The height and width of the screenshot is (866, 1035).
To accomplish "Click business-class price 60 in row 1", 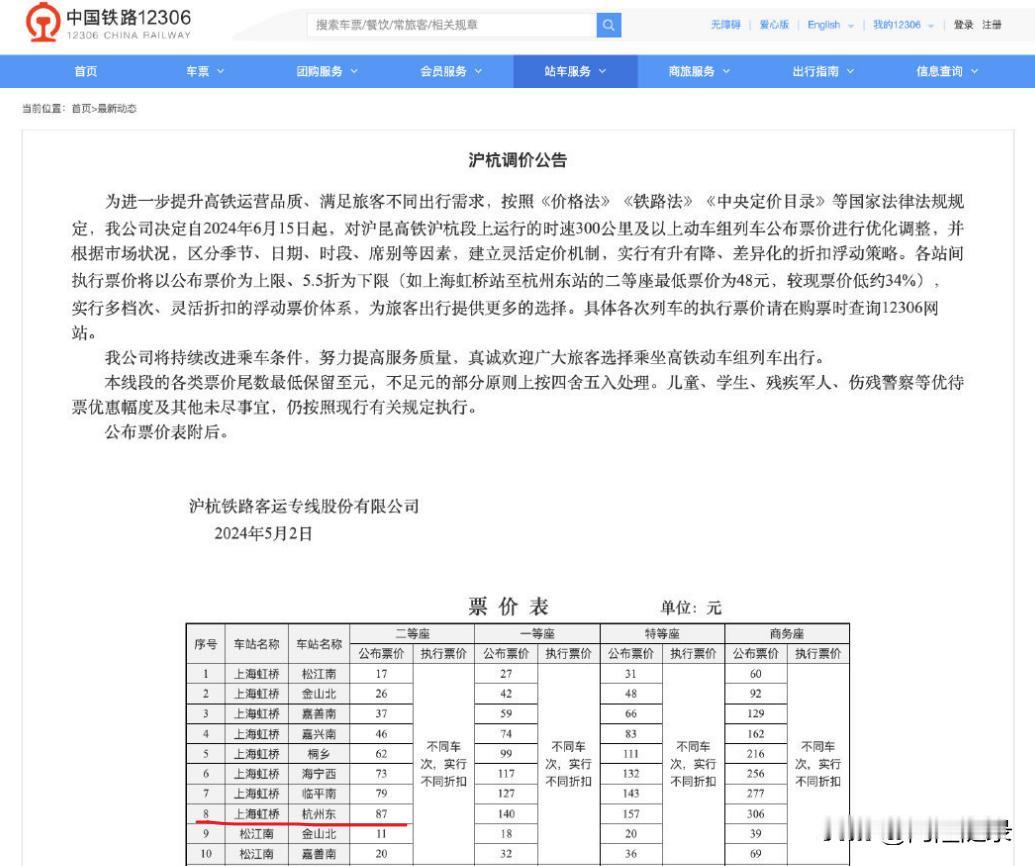I will pos(756,674).
